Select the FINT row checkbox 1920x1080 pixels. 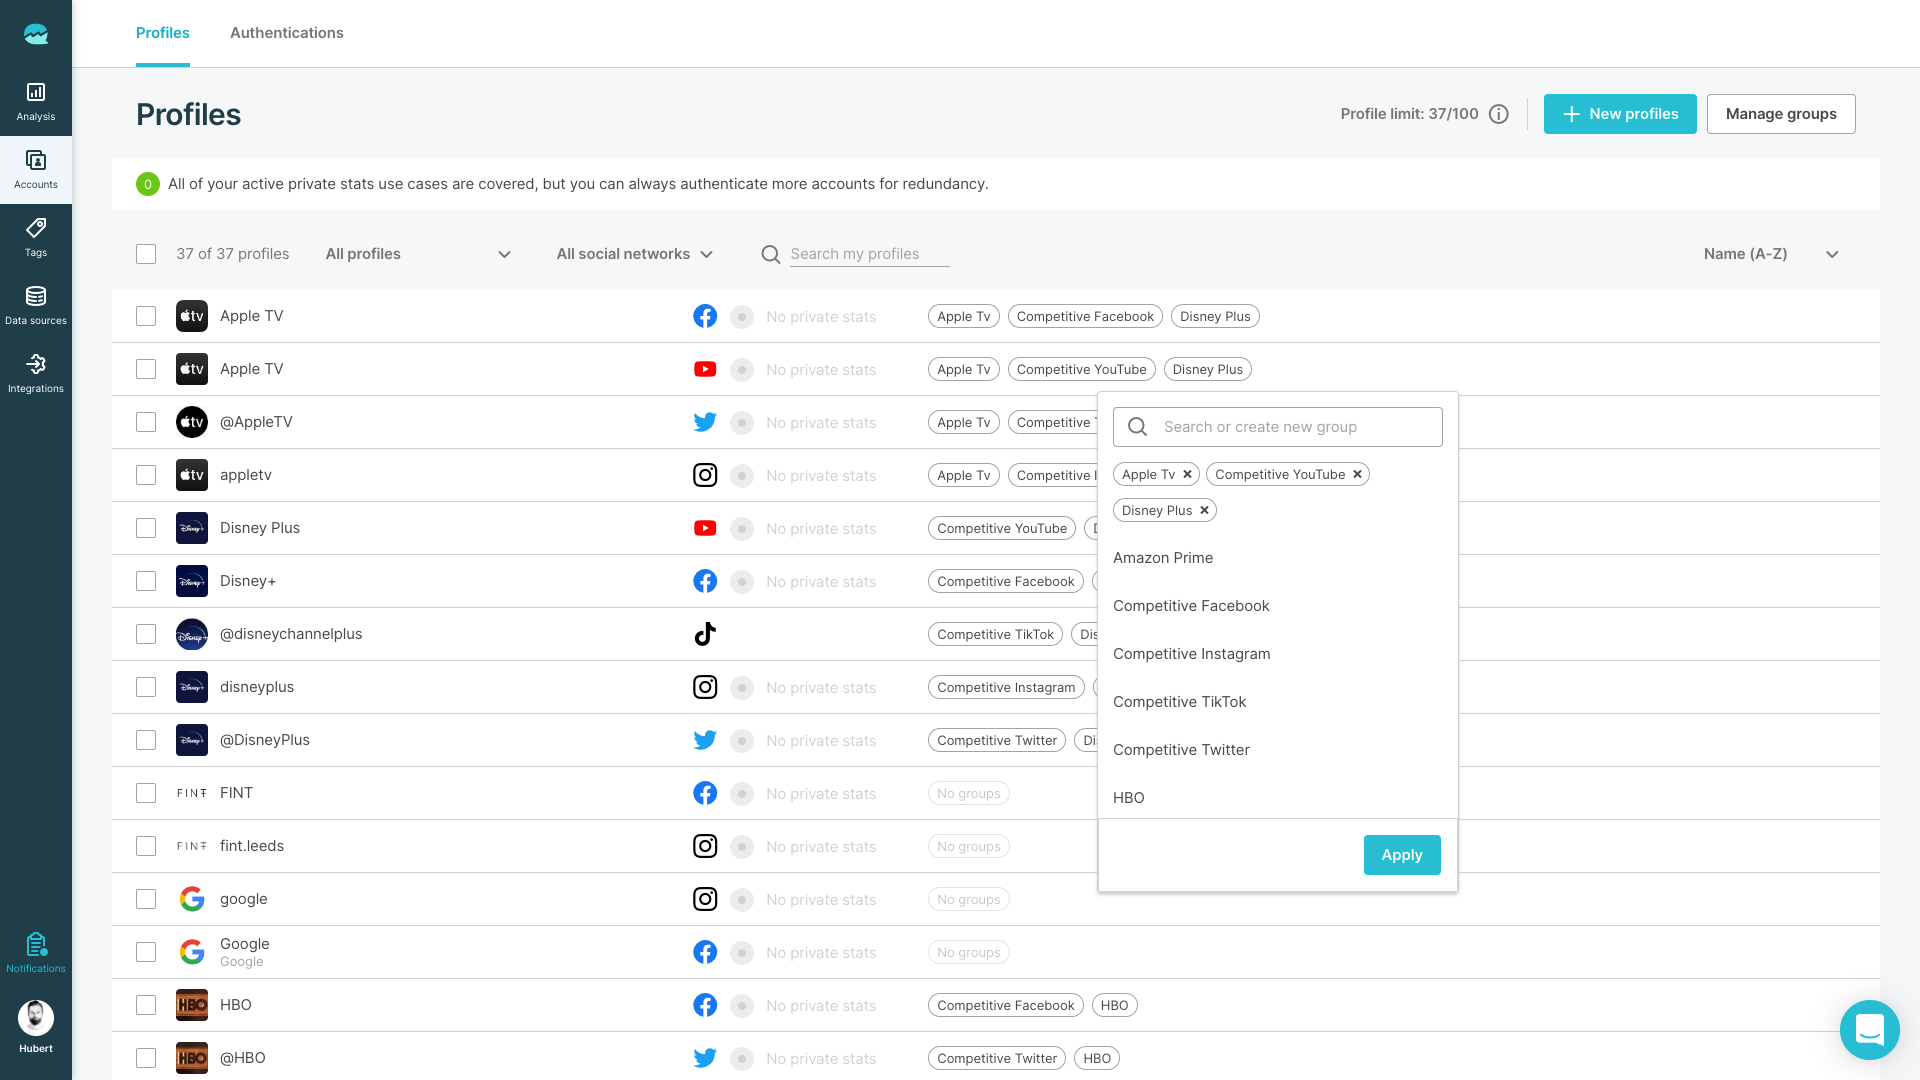[x=146, y=793]
